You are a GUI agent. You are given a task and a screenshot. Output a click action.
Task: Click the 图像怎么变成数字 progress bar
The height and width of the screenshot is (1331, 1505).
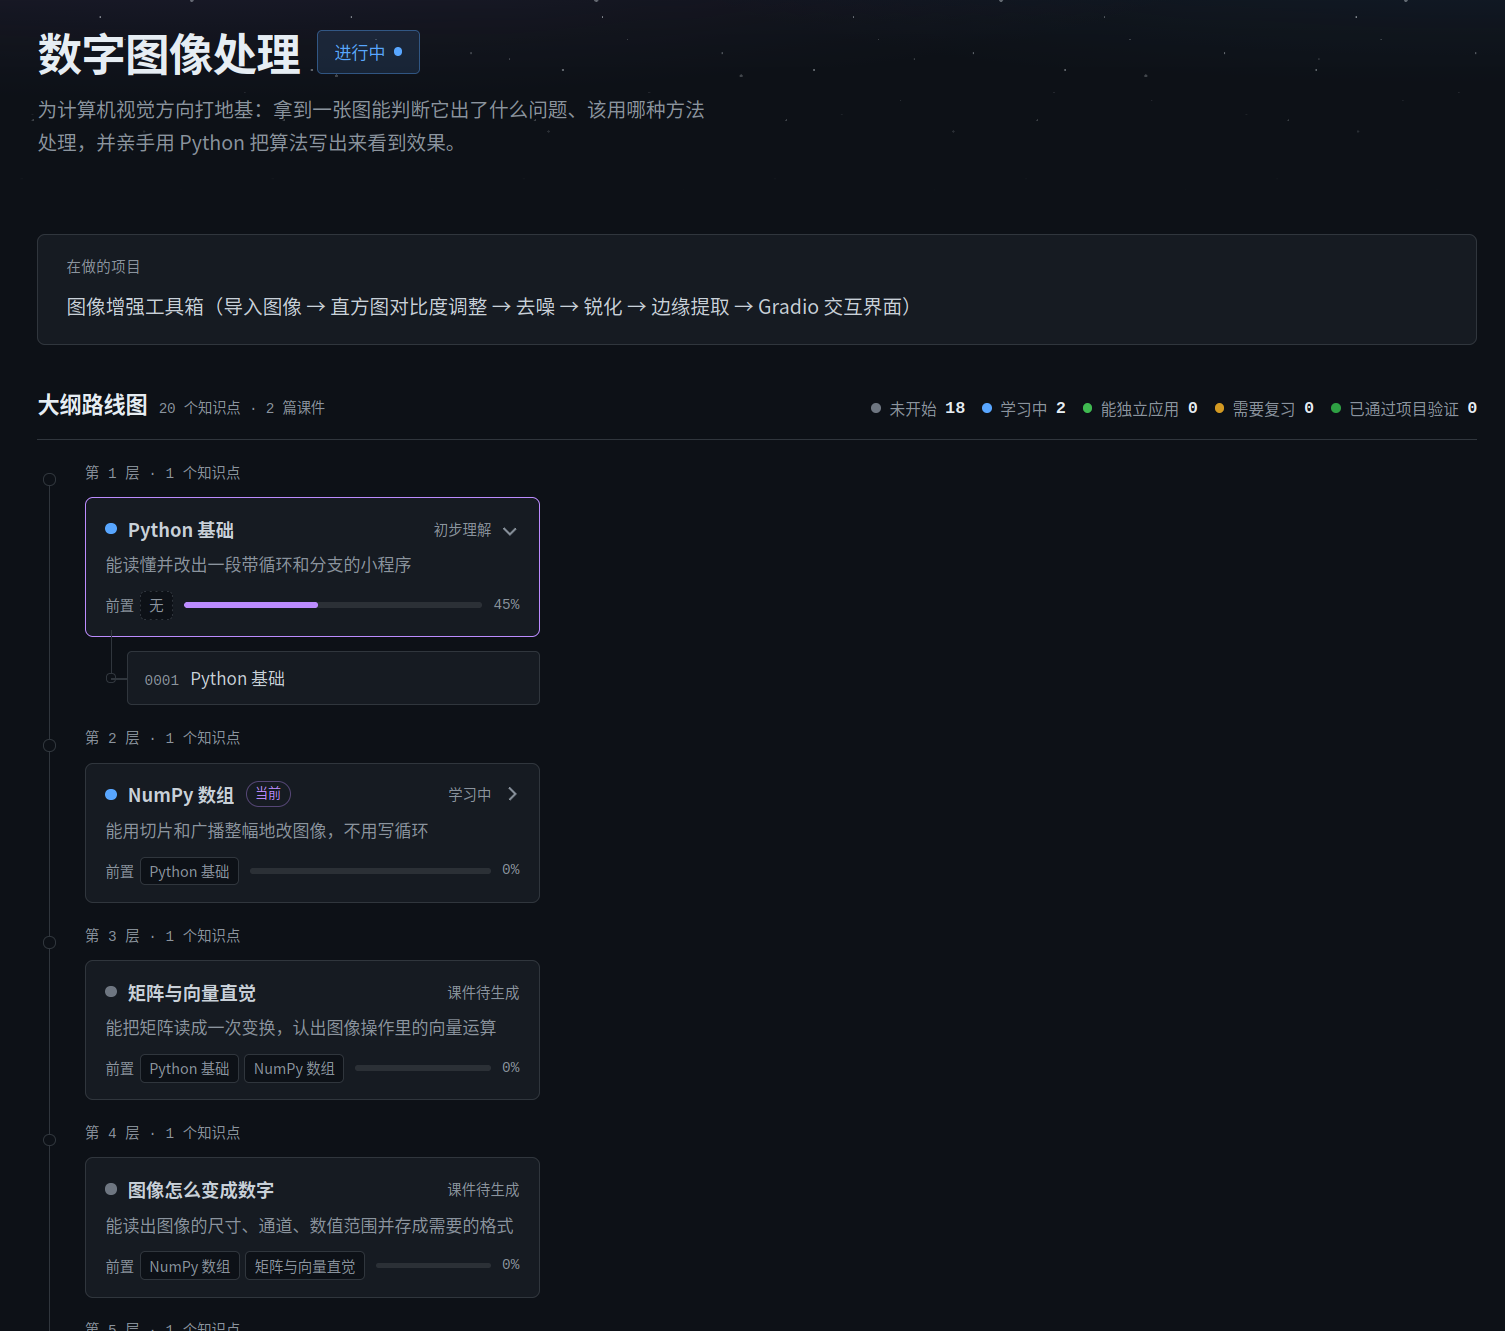[433, 1265]
